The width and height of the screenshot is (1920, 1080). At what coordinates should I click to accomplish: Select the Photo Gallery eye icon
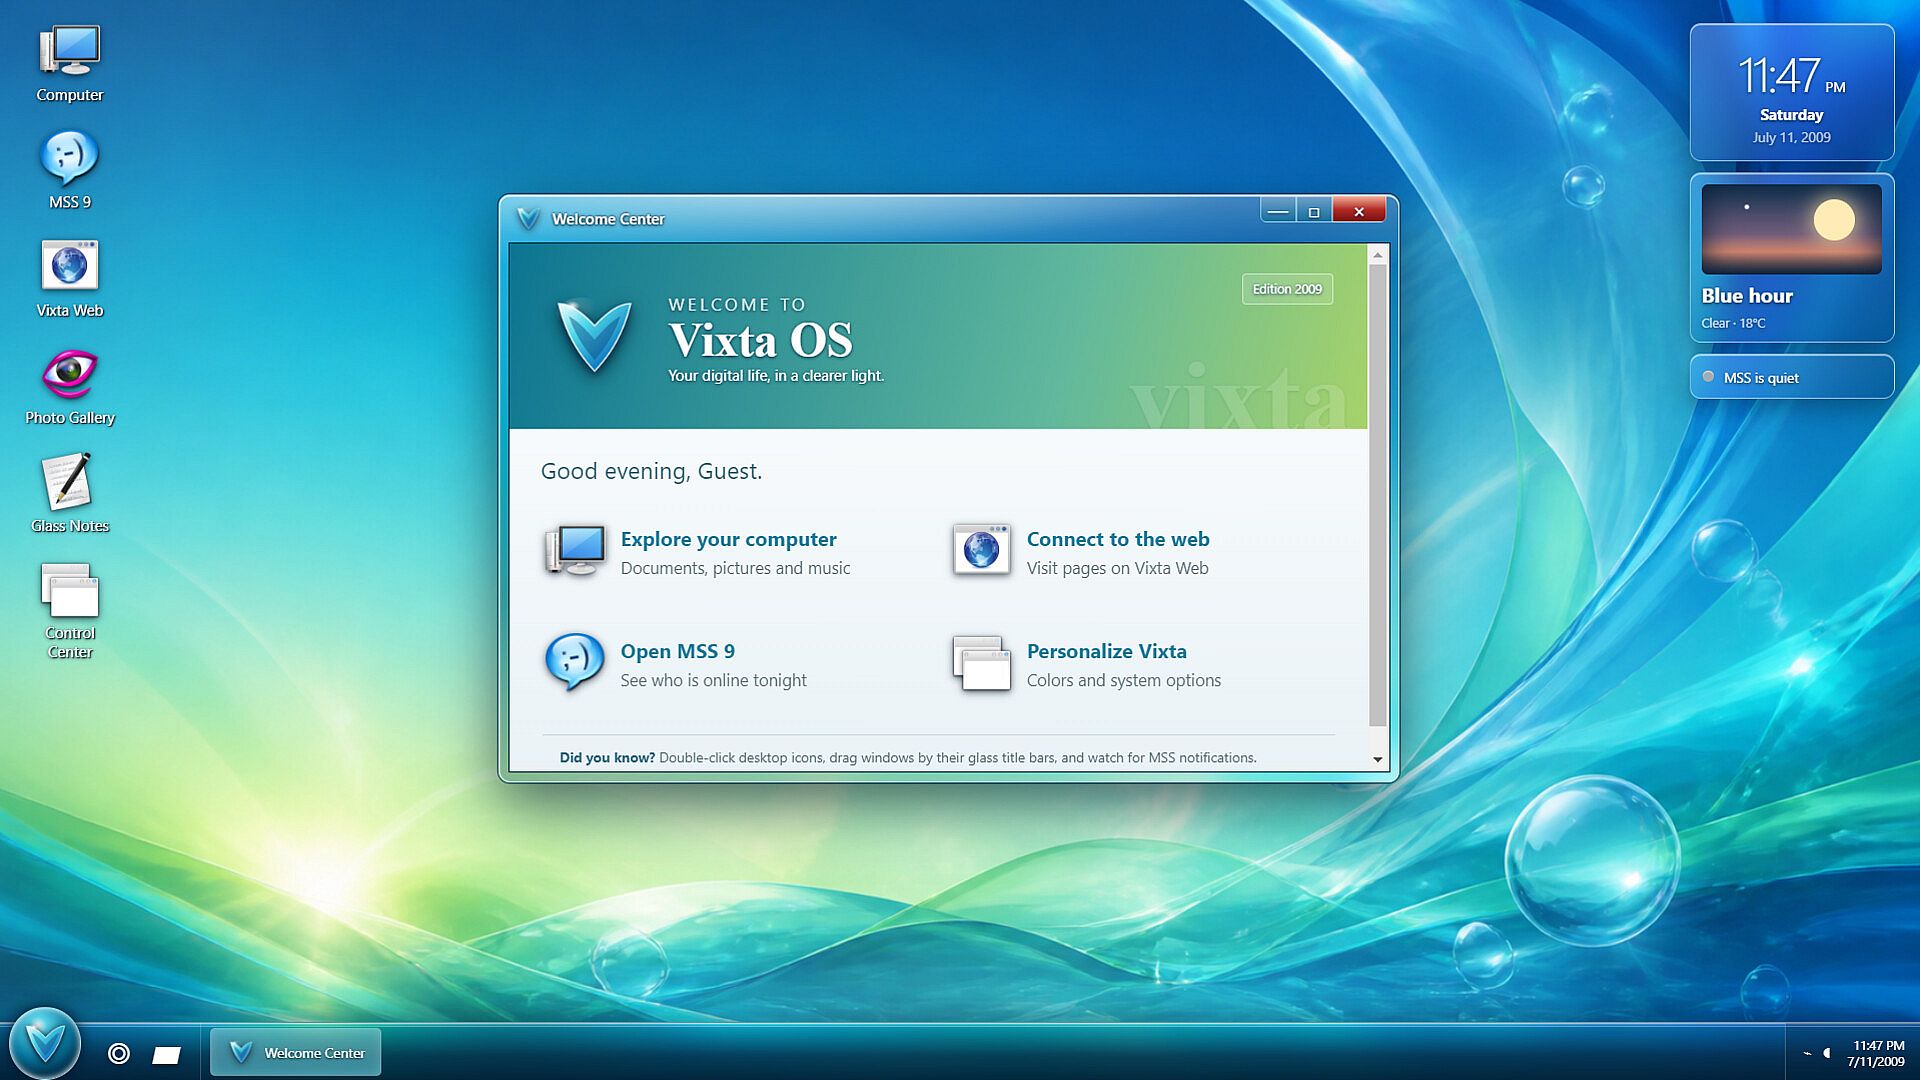[70, 375]
